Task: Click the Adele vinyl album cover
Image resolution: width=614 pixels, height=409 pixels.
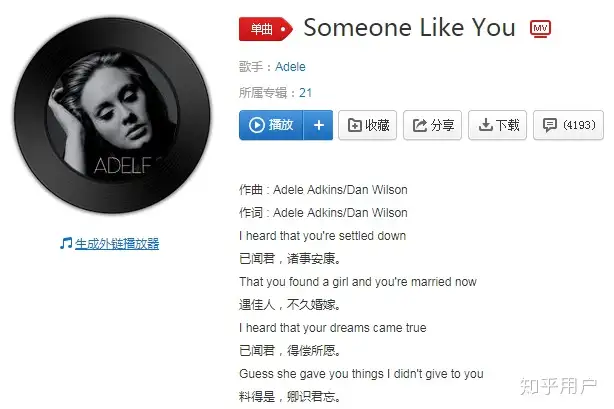Action: pyautogui.click(x=112, y=115)
